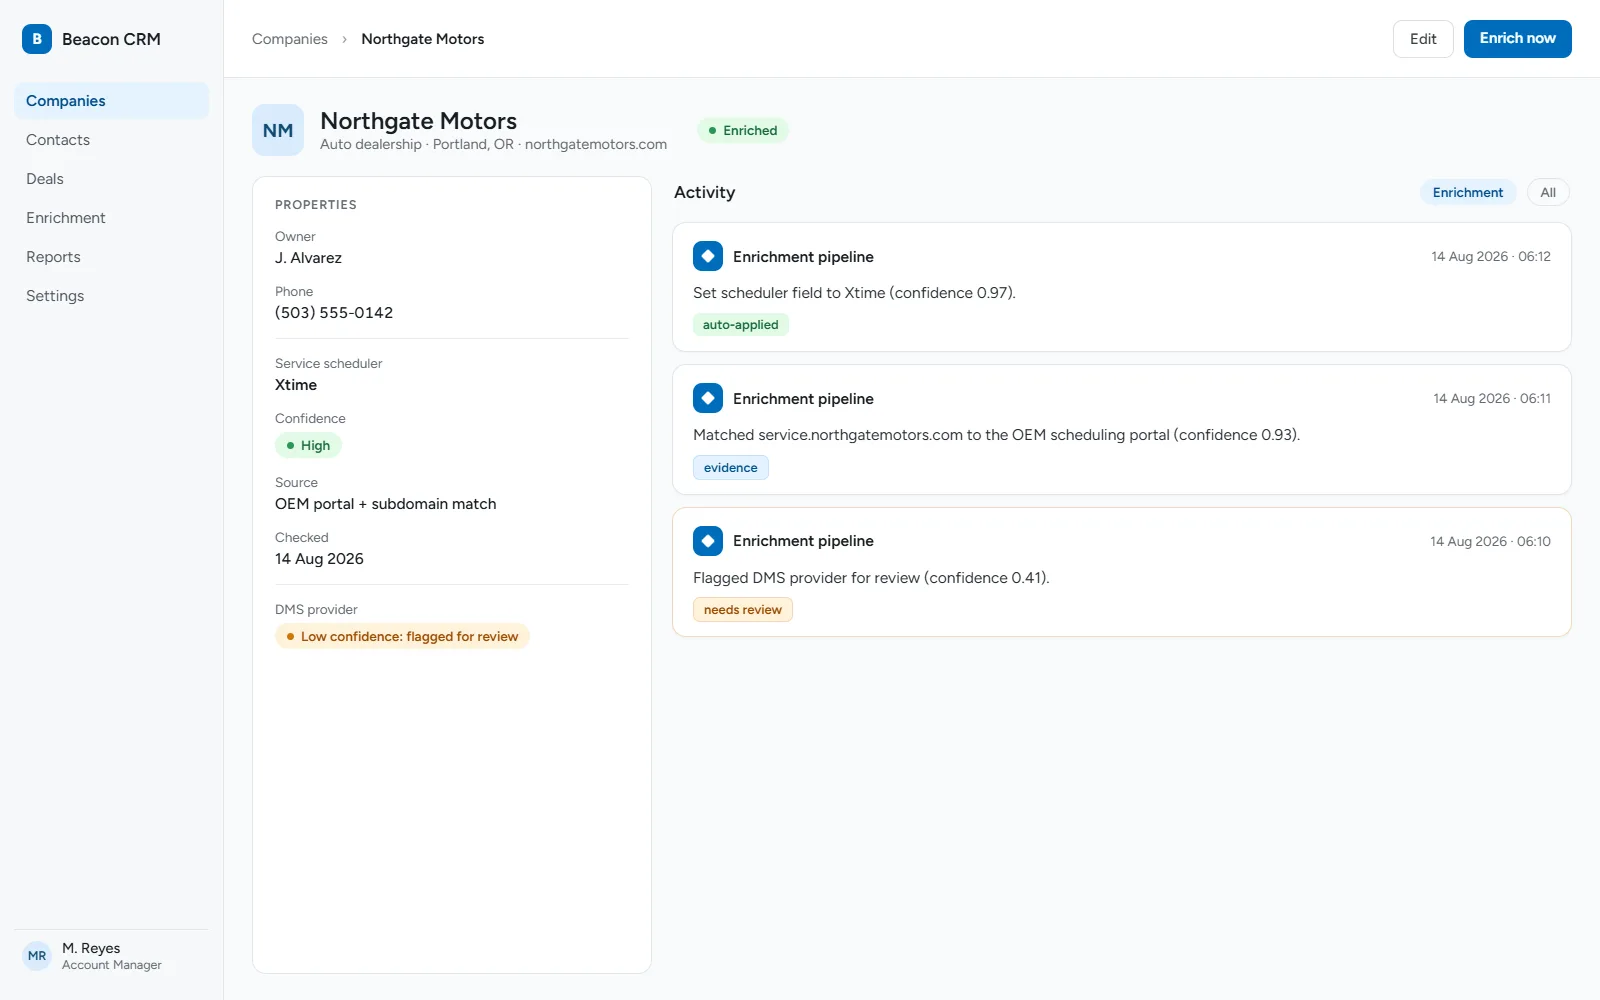Click the Service scheduler label

click(329, 364)
